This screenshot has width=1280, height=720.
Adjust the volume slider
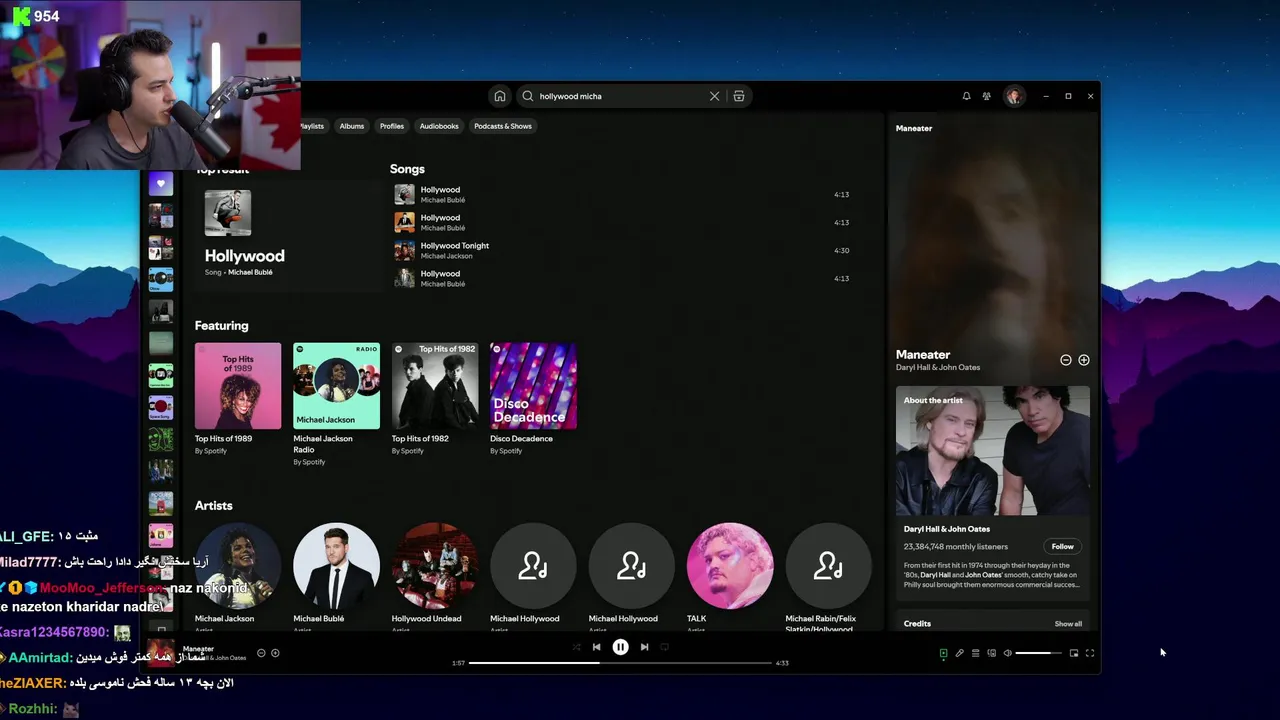[x=1039, y=653]
